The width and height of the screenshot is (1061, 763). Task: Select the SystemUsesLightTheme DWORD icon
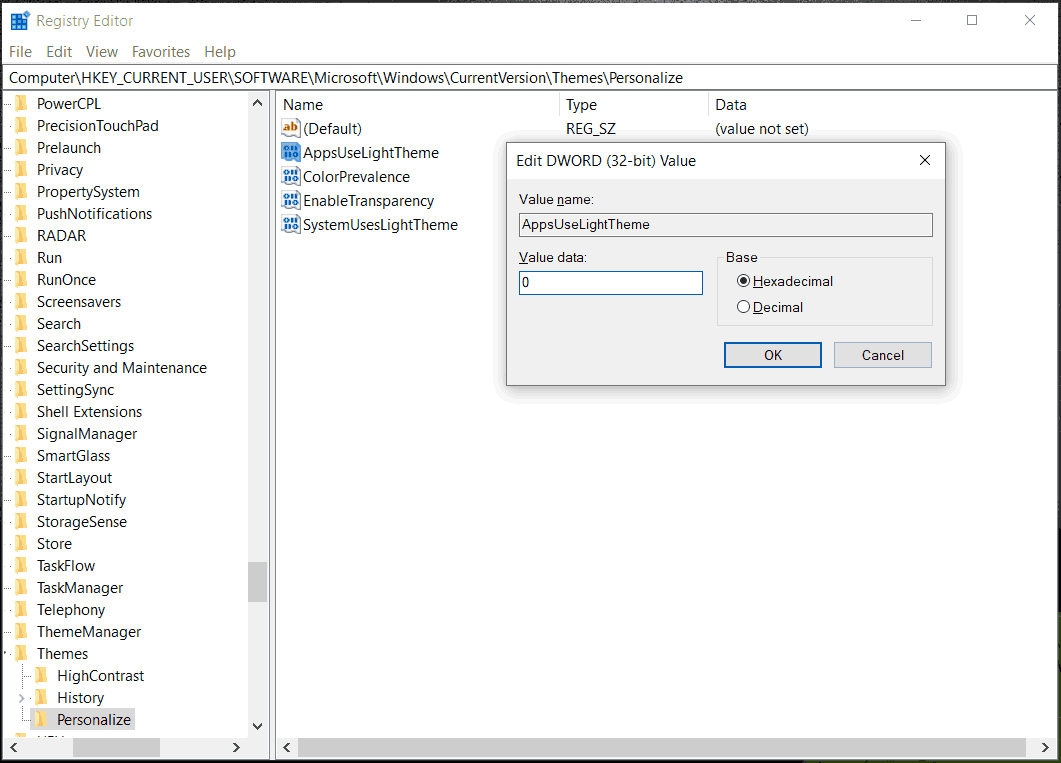290,225
